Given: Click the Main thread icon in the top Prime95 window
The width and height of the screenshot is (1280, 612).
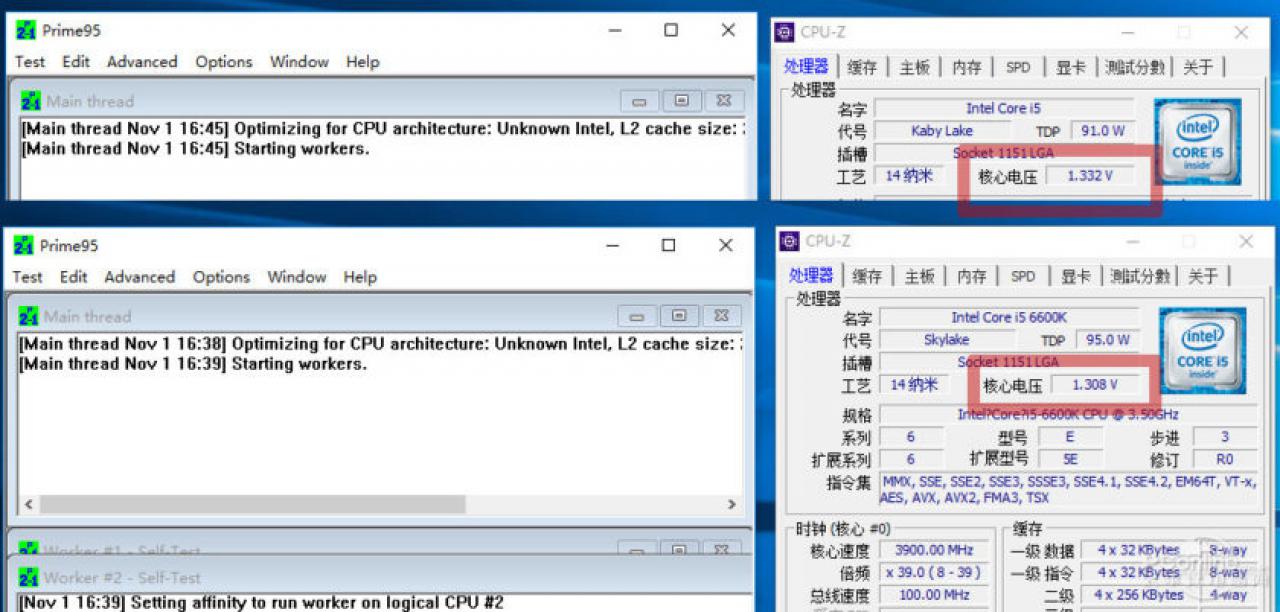Looking at the screenshot, I should tap(31, 100).
